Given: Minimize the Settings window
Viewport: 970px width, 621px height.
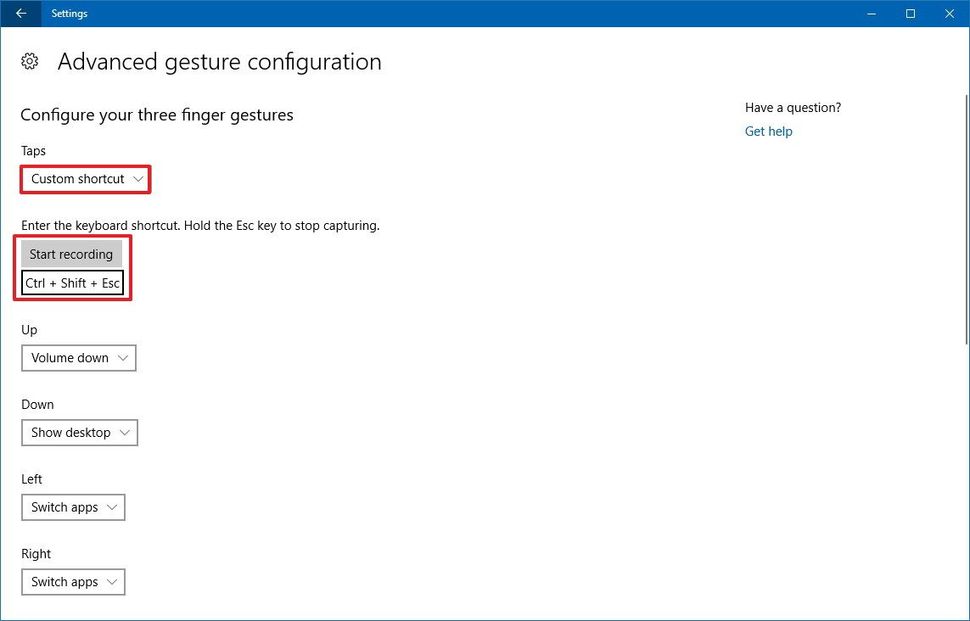Looking at the screenshot, I should click(x=870, y=13).
